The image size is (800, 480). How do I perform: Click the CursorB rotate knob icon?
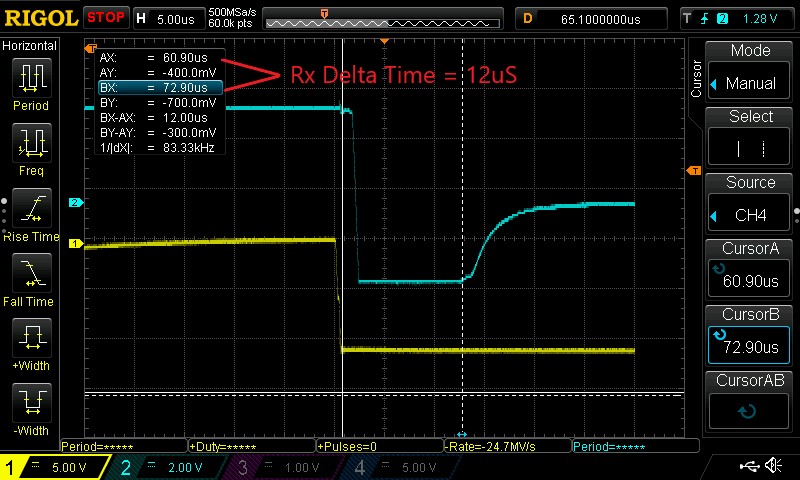click(719, 335)
